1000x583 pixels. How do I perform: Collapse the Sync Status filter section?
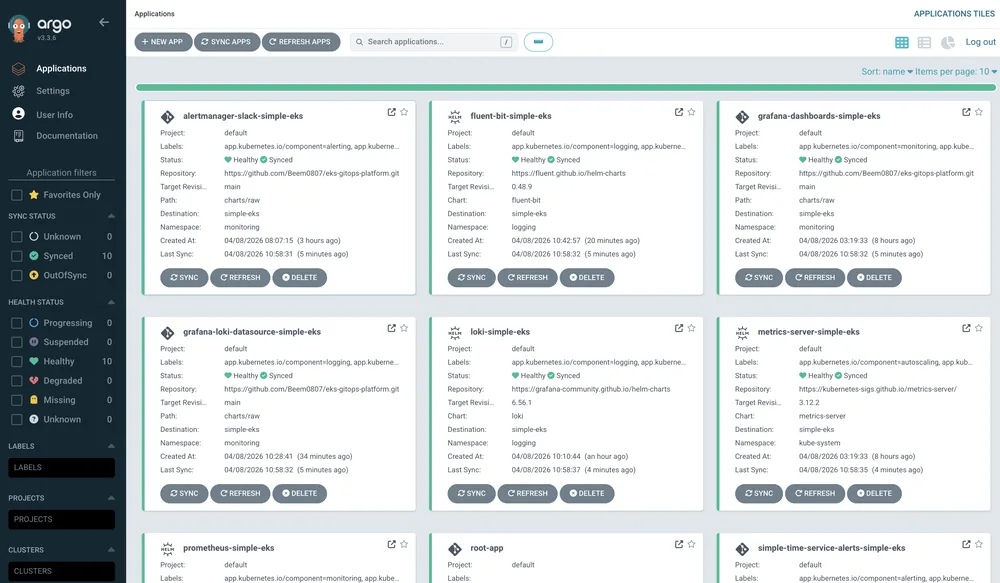(111, 216)
